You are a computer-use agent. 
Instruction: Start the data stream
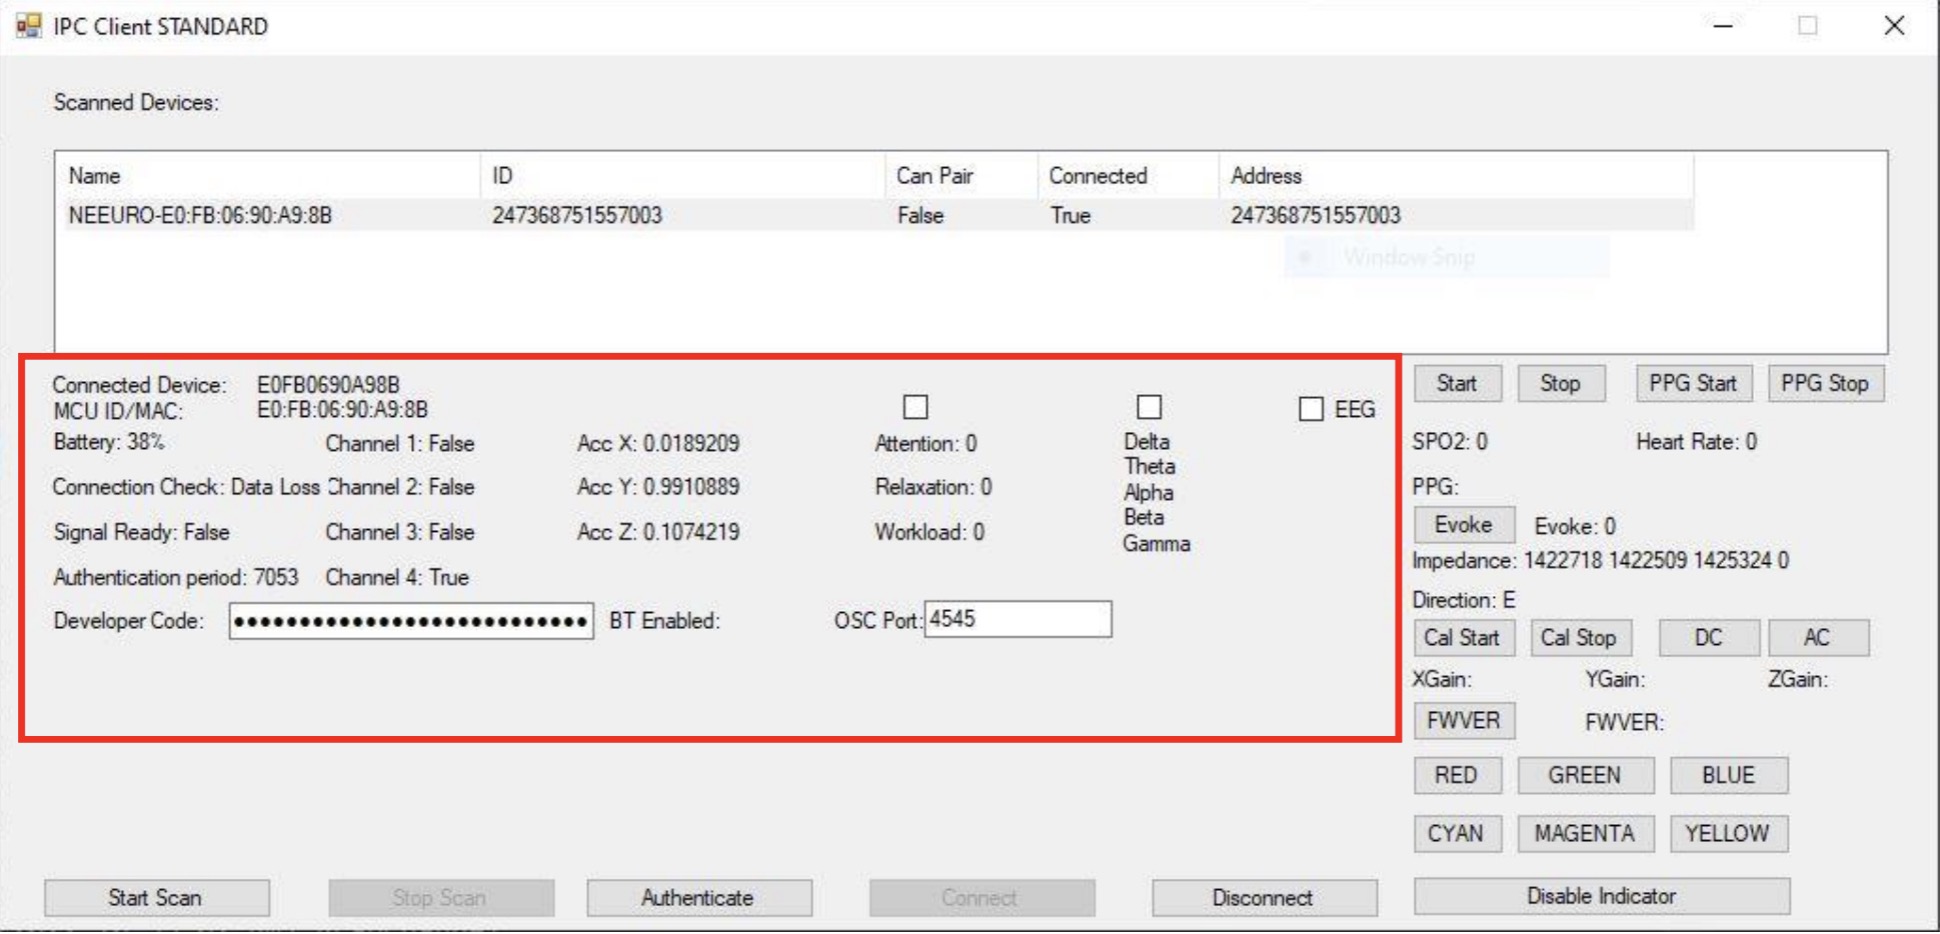tap(1456, 382)
